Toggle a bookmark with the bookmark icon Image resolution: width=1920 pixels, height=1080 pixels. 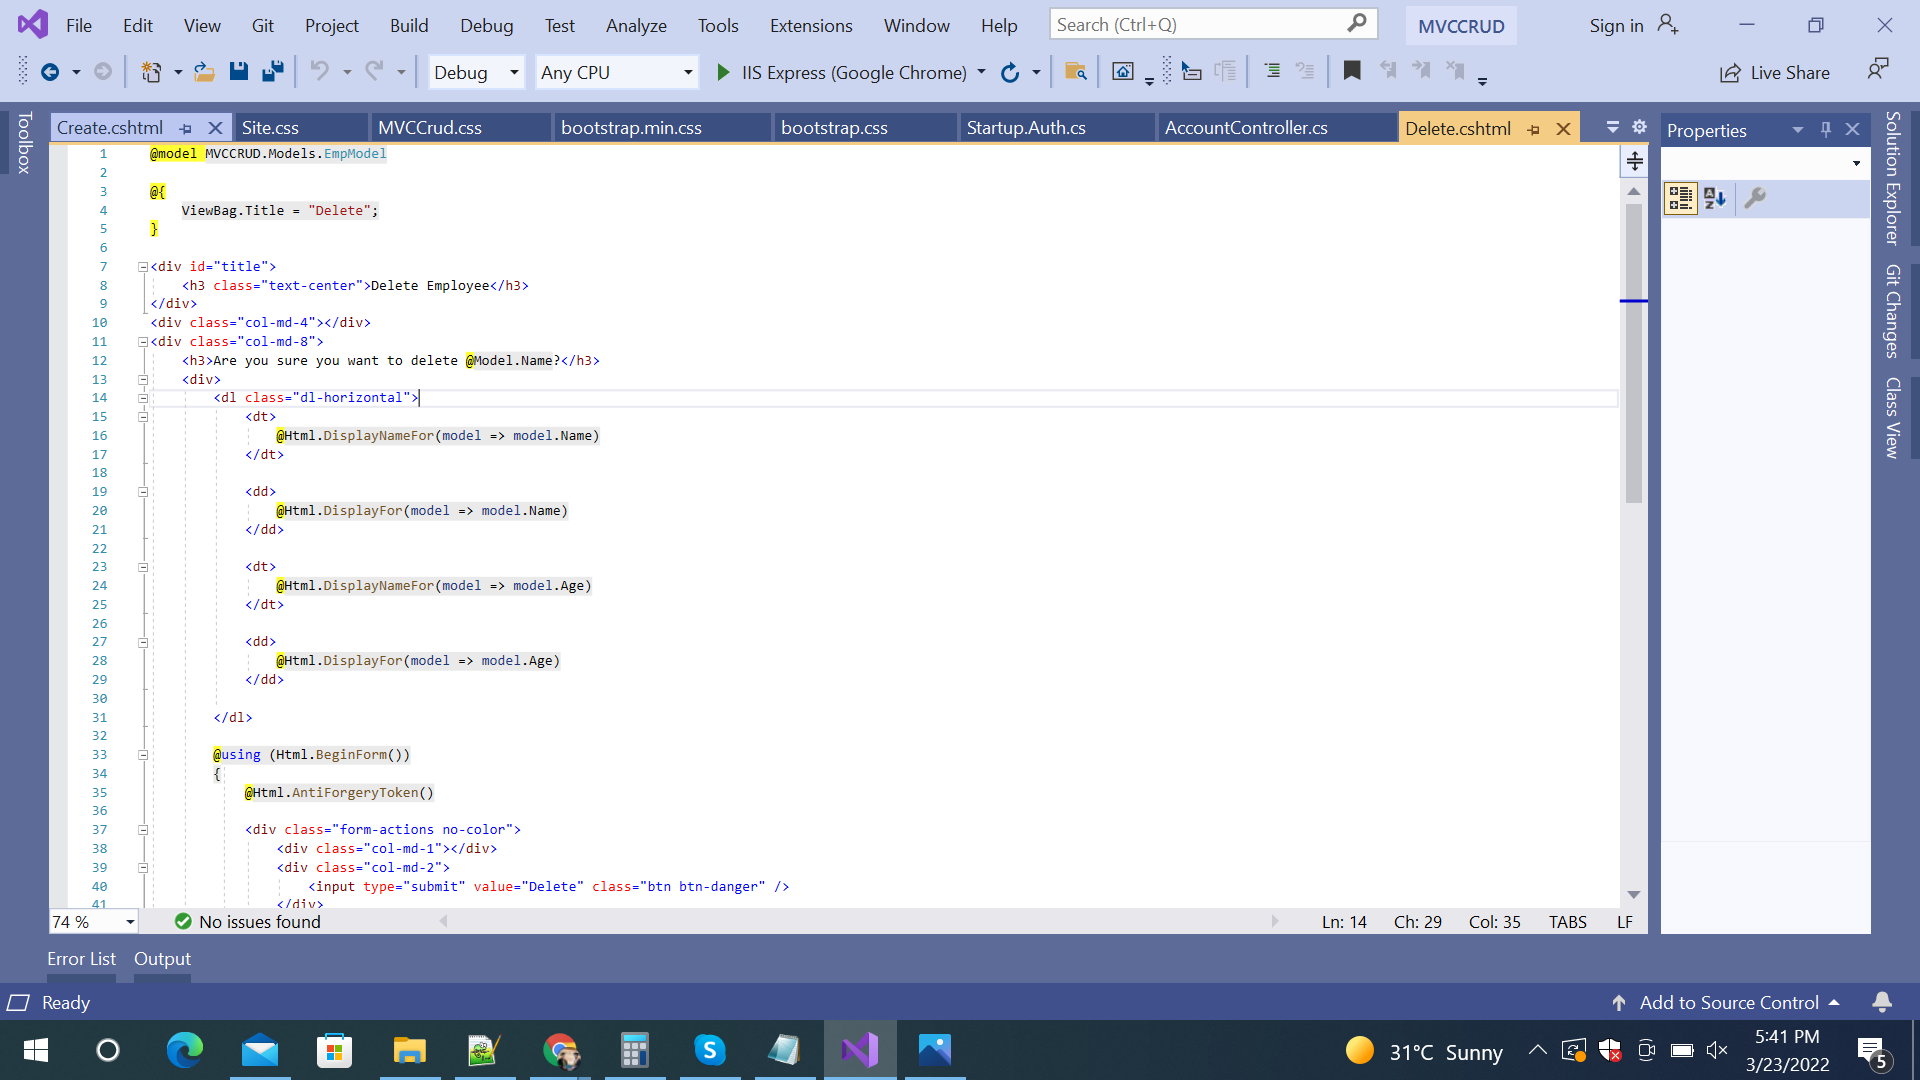(1352, 71)
